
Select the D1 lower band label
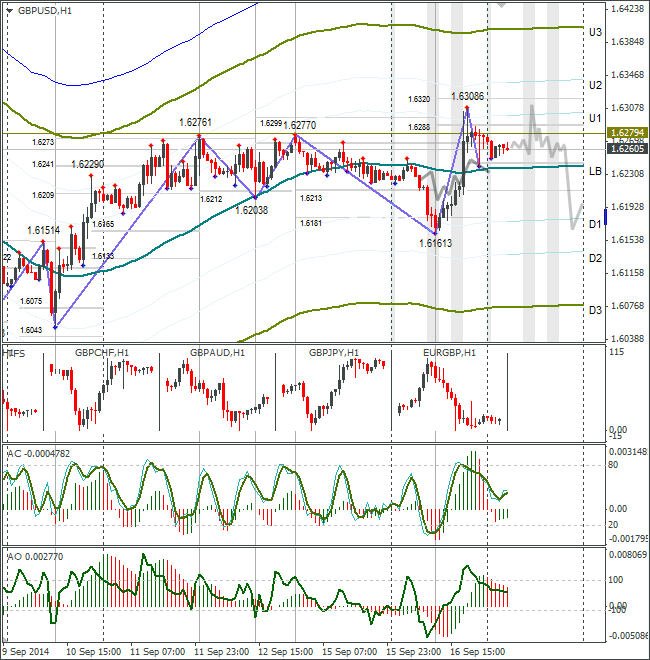tap(595, 224)
